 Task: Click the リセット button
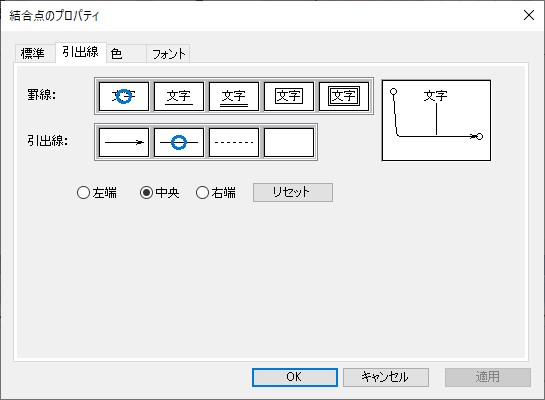click(x=293, y=192)
